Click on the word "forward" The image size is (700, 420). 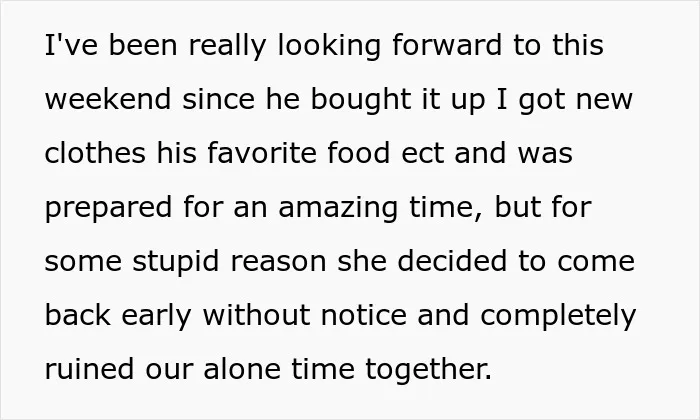click(447, 45)
